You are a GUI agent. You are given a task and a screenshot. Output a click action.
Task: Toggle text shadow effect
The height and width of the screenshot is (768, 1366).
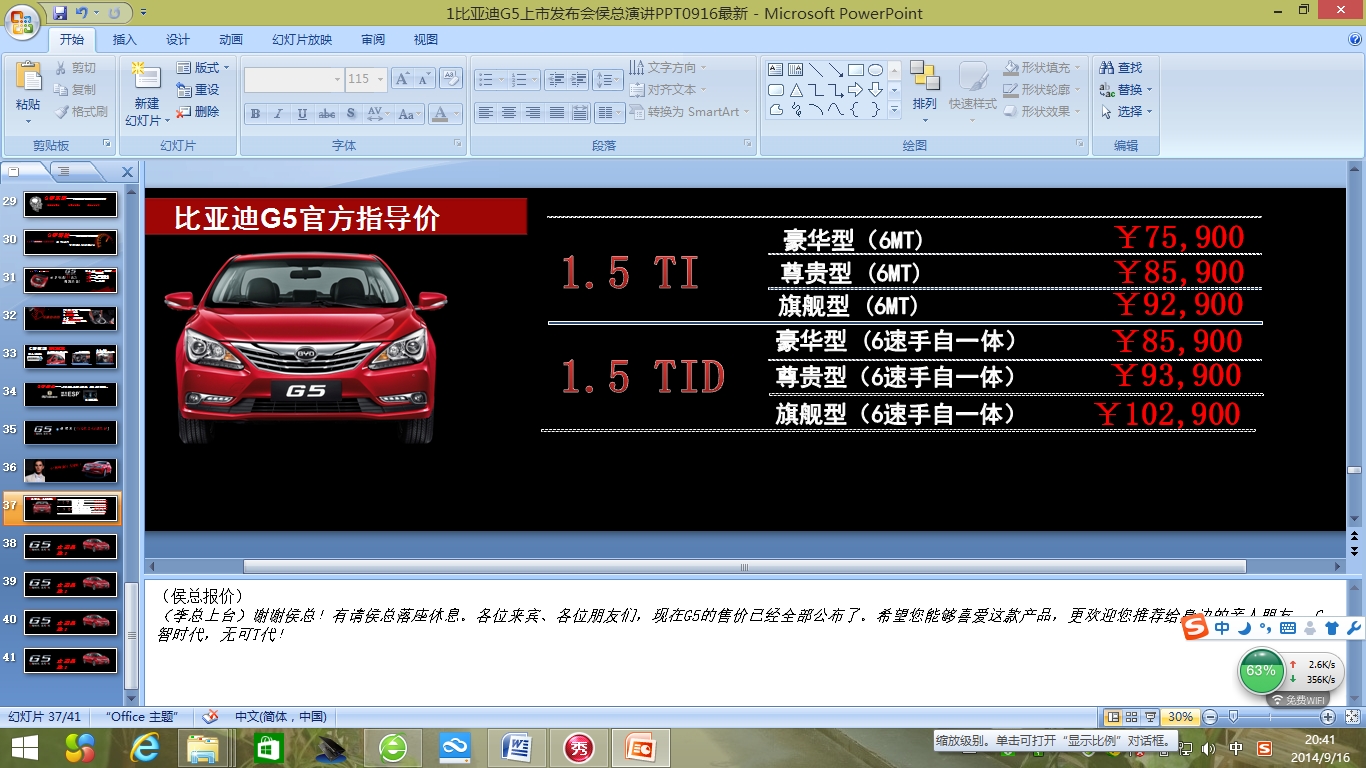351,114
